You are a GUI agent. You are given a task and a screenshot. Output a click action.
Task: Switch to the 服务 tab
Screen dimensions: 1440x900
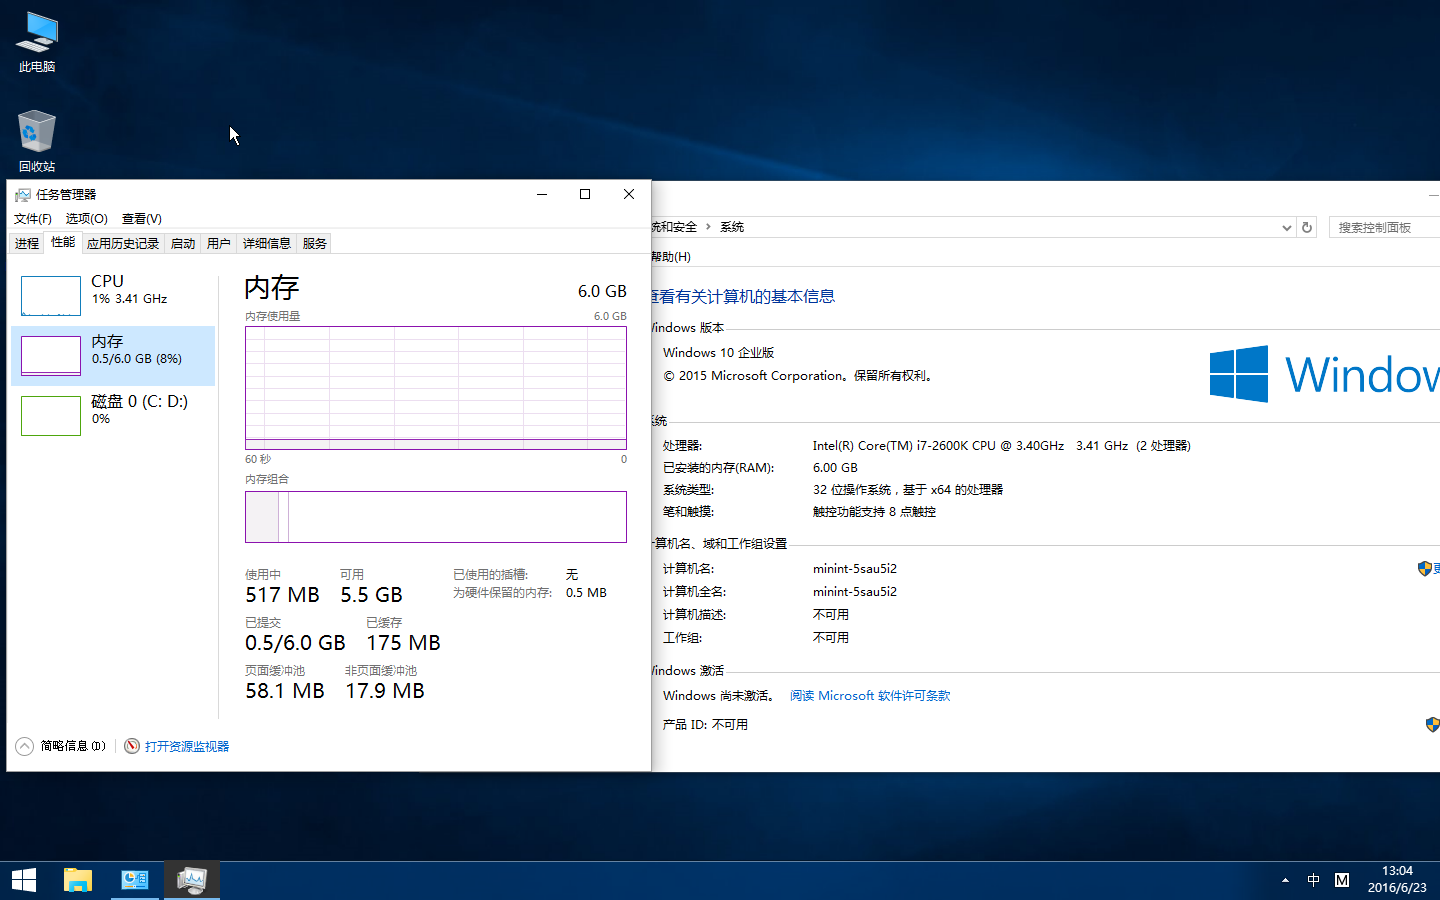315,243
